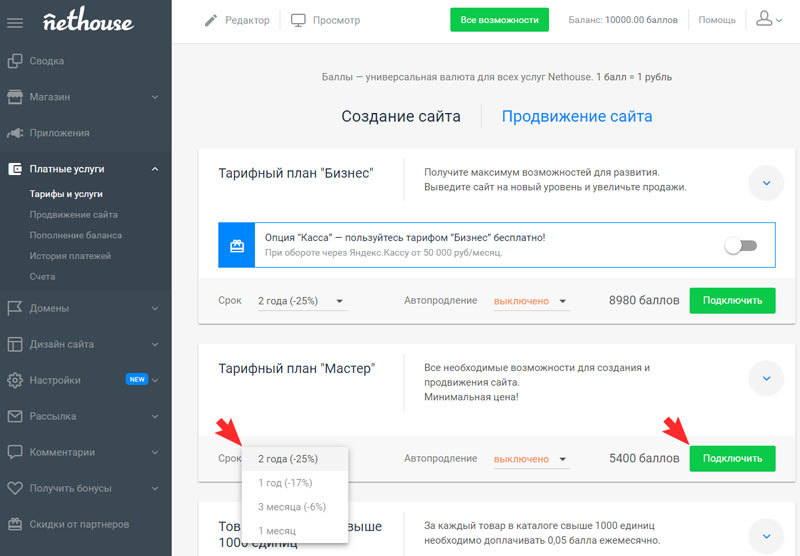Click the Nethouse logo

(88, 20)
